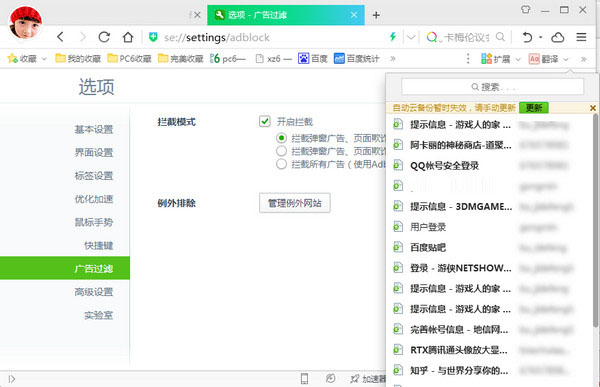Show more bookmarks with the chevron
The image size is (600, 387).
(393, 59)
